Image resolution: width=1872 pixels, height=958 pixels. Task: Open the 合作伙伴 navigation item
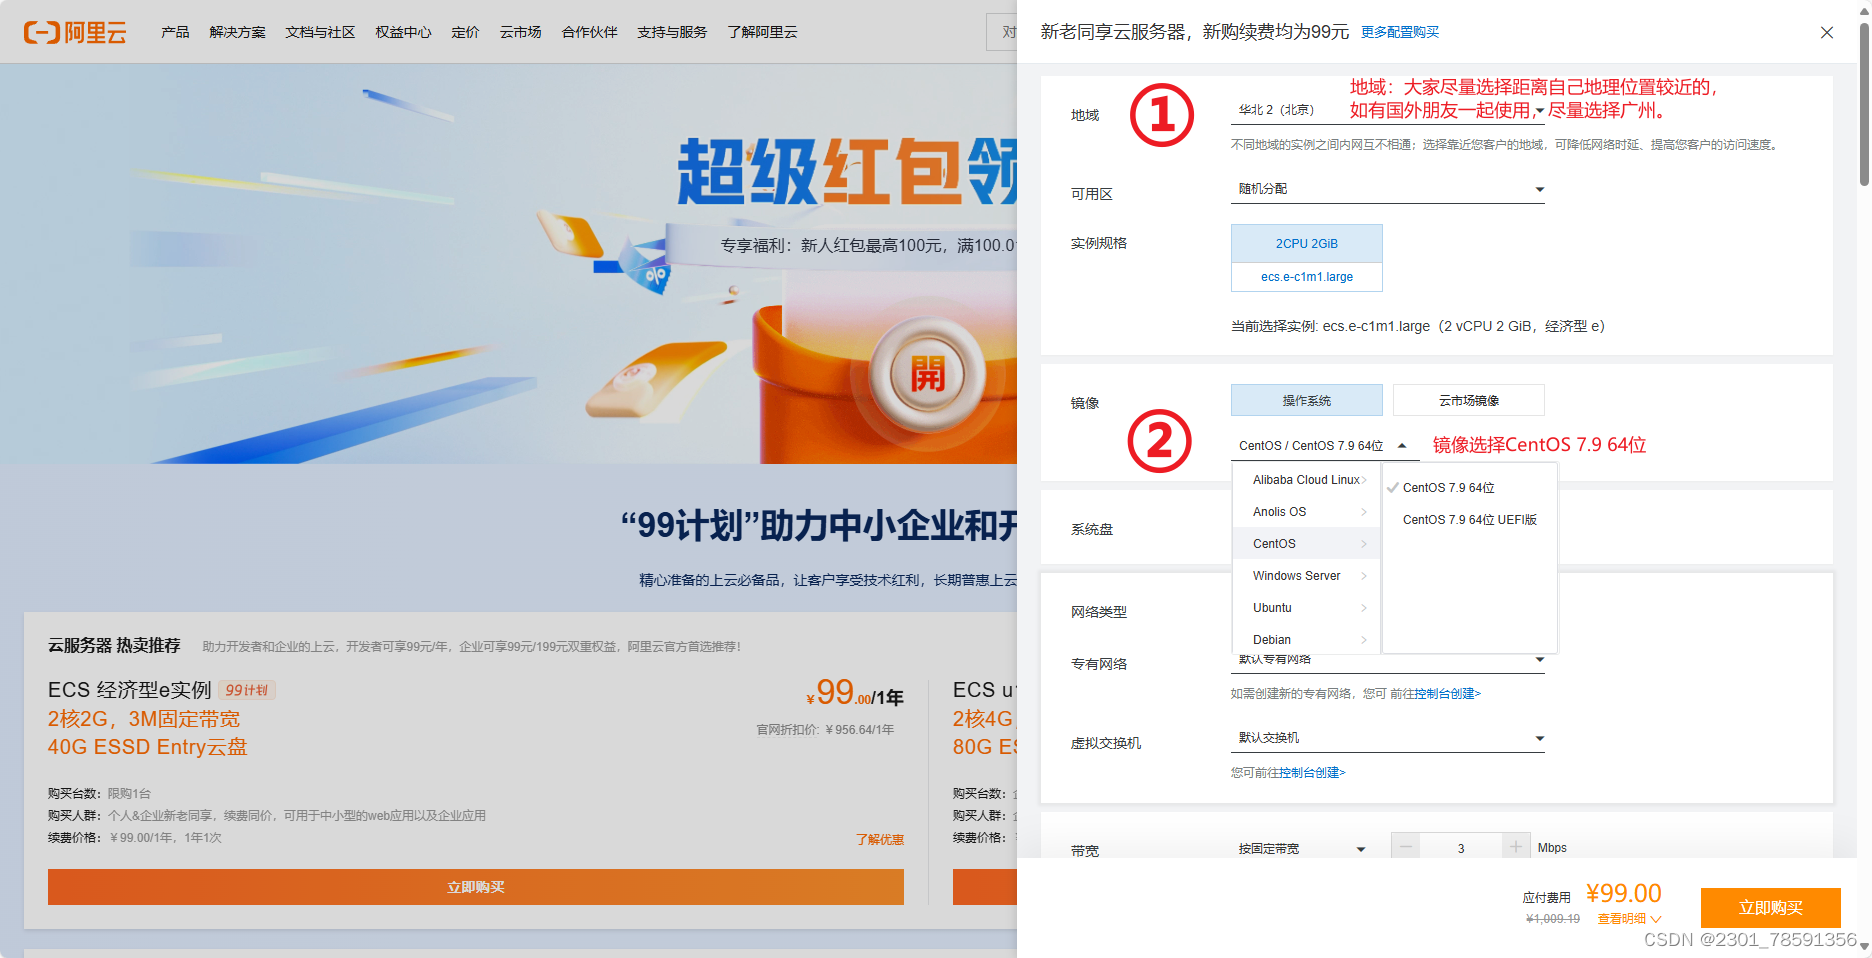[x=589, y=32]
